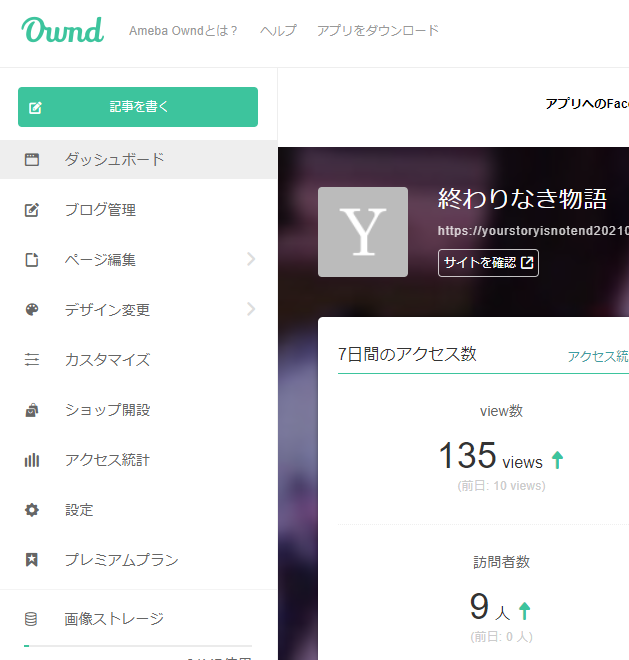
Task: Click the Y site avatar thumbnail
Action: [363, 232]
